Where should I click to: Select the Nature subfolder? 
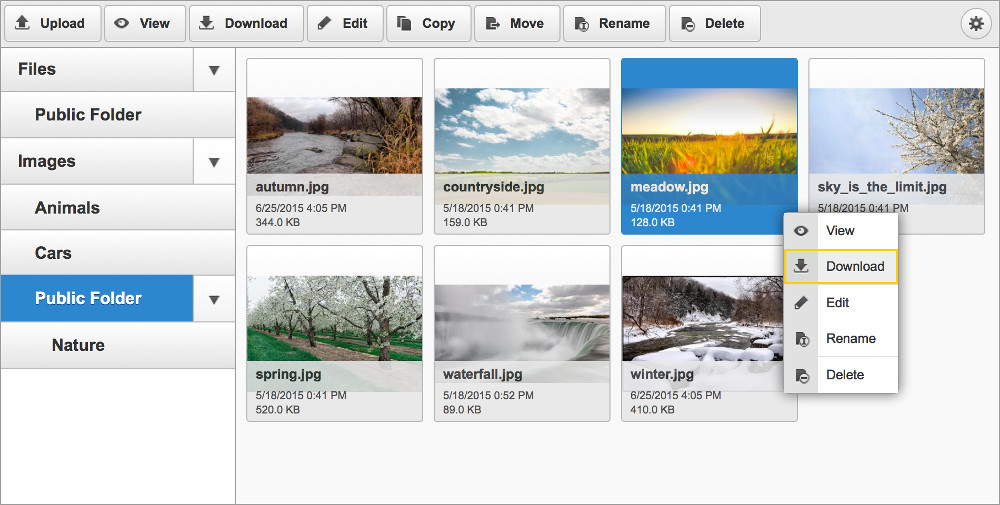(x=78, y=345)
